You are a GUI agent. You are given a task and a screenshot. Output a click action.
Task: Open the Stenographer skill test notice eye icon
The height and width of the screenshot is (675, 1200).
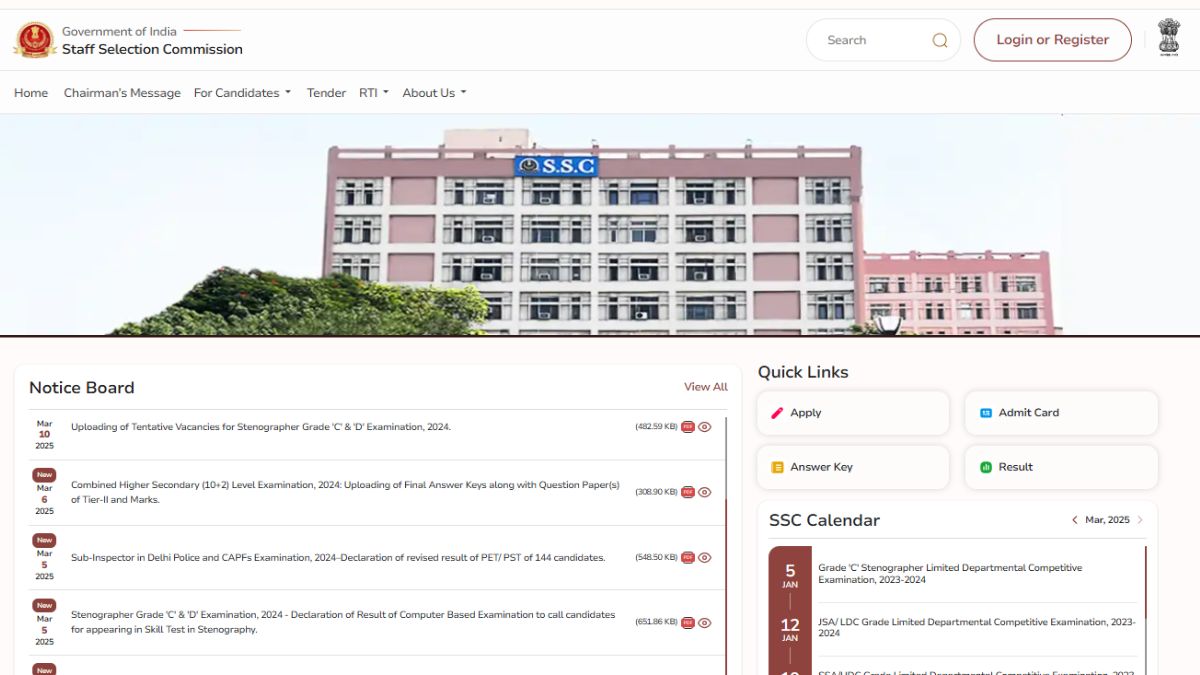pos(705,622)
